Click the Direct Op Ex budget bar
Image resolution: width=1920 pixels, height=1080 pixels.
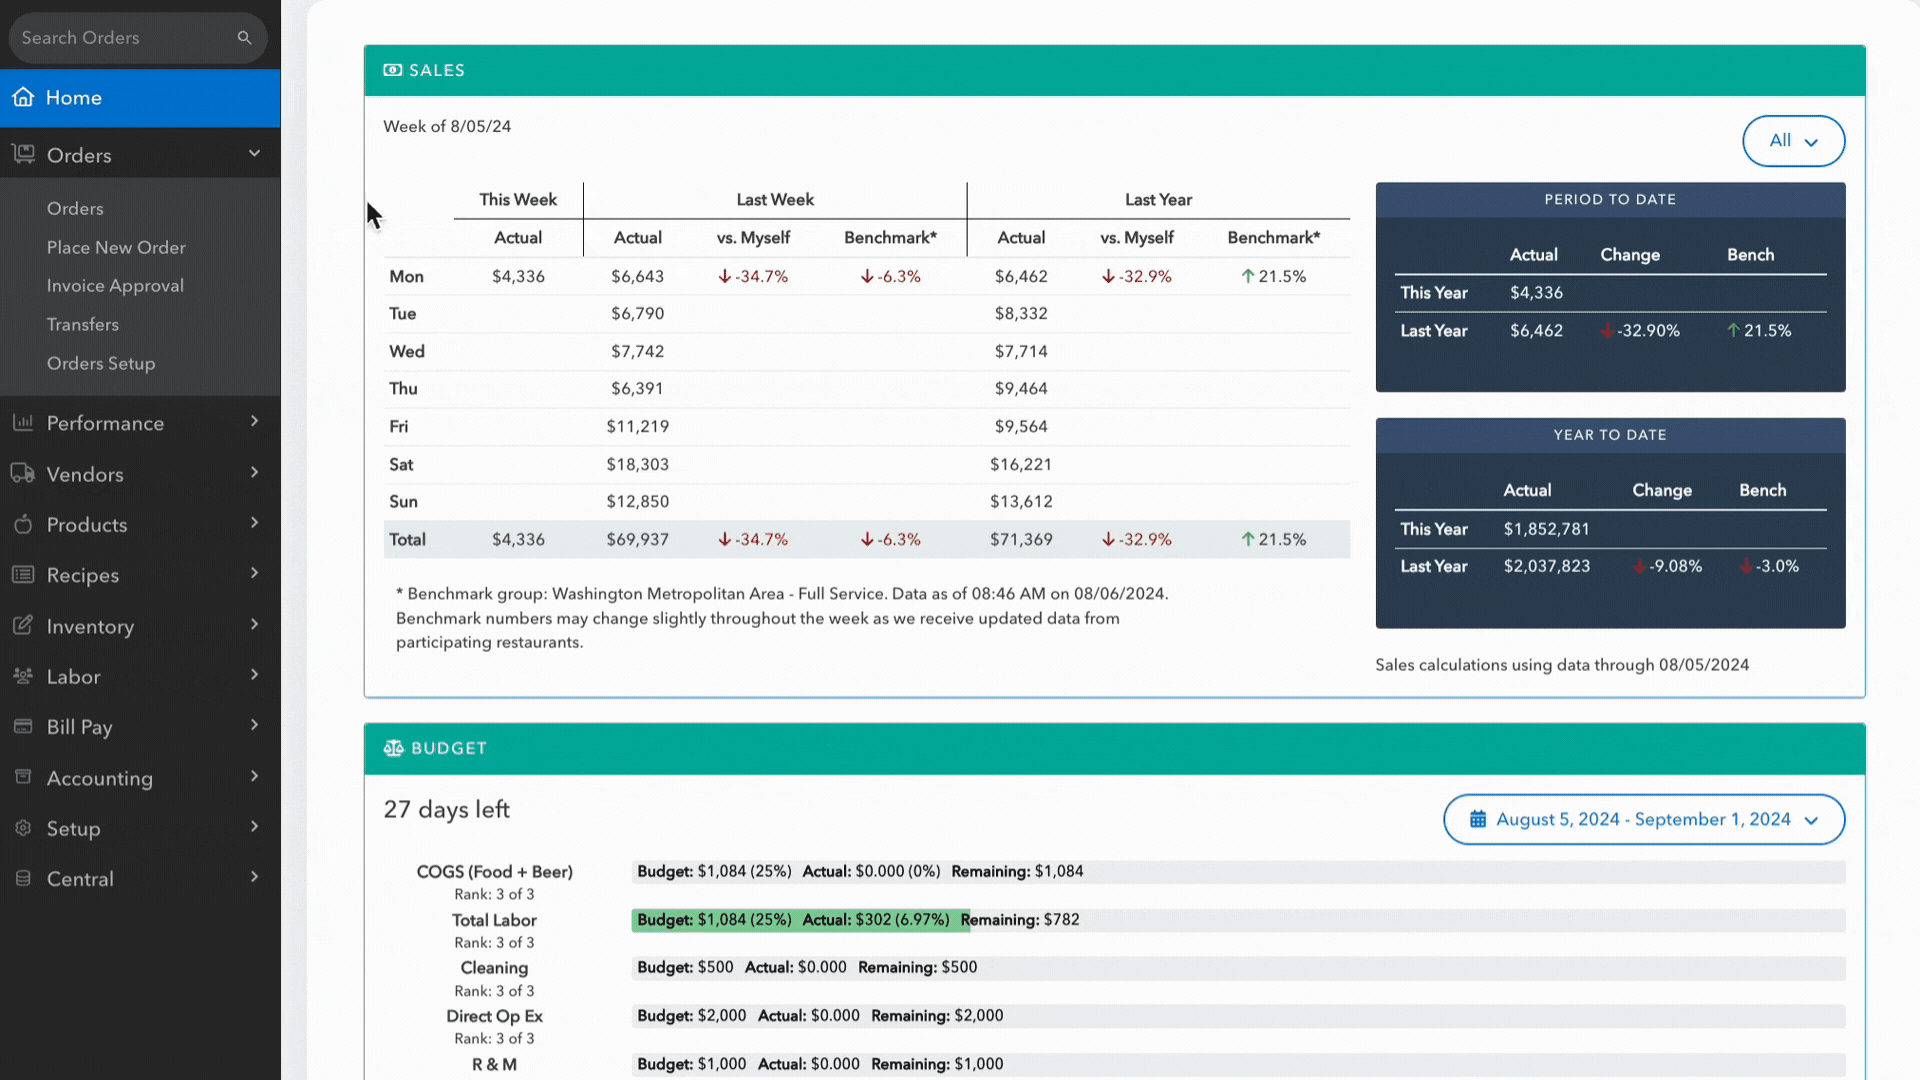tap(1238, 1016)
